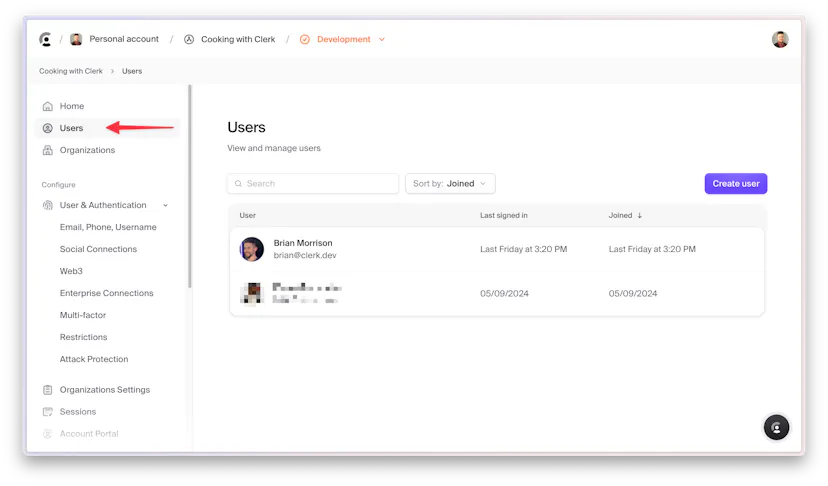The width and height of the screenshot is (828, 486).
Task: Click Cooking with Clerk in top bar
Action: point(238,40)
